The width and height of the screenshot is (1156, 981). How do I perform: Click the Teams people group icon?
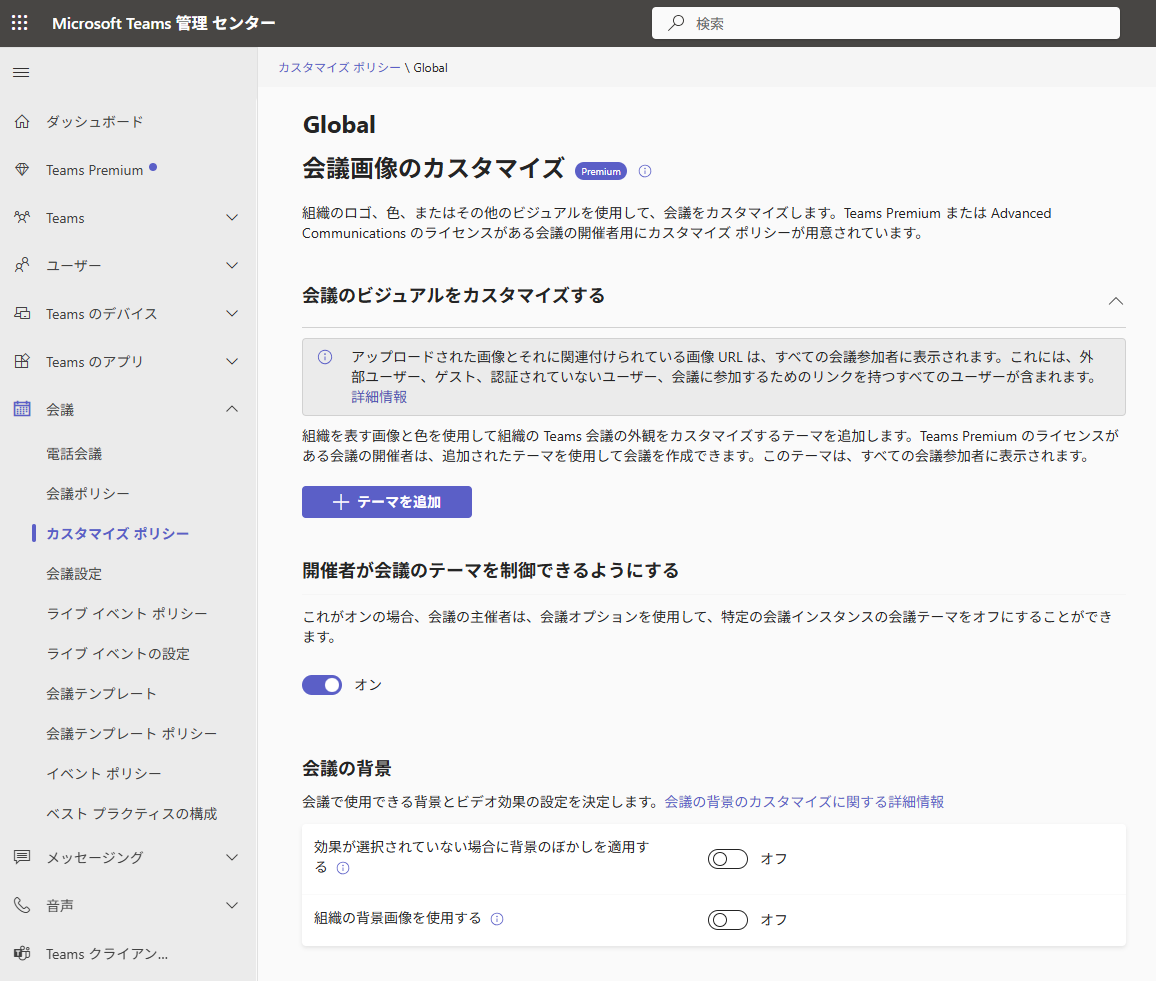pos(22,217)
